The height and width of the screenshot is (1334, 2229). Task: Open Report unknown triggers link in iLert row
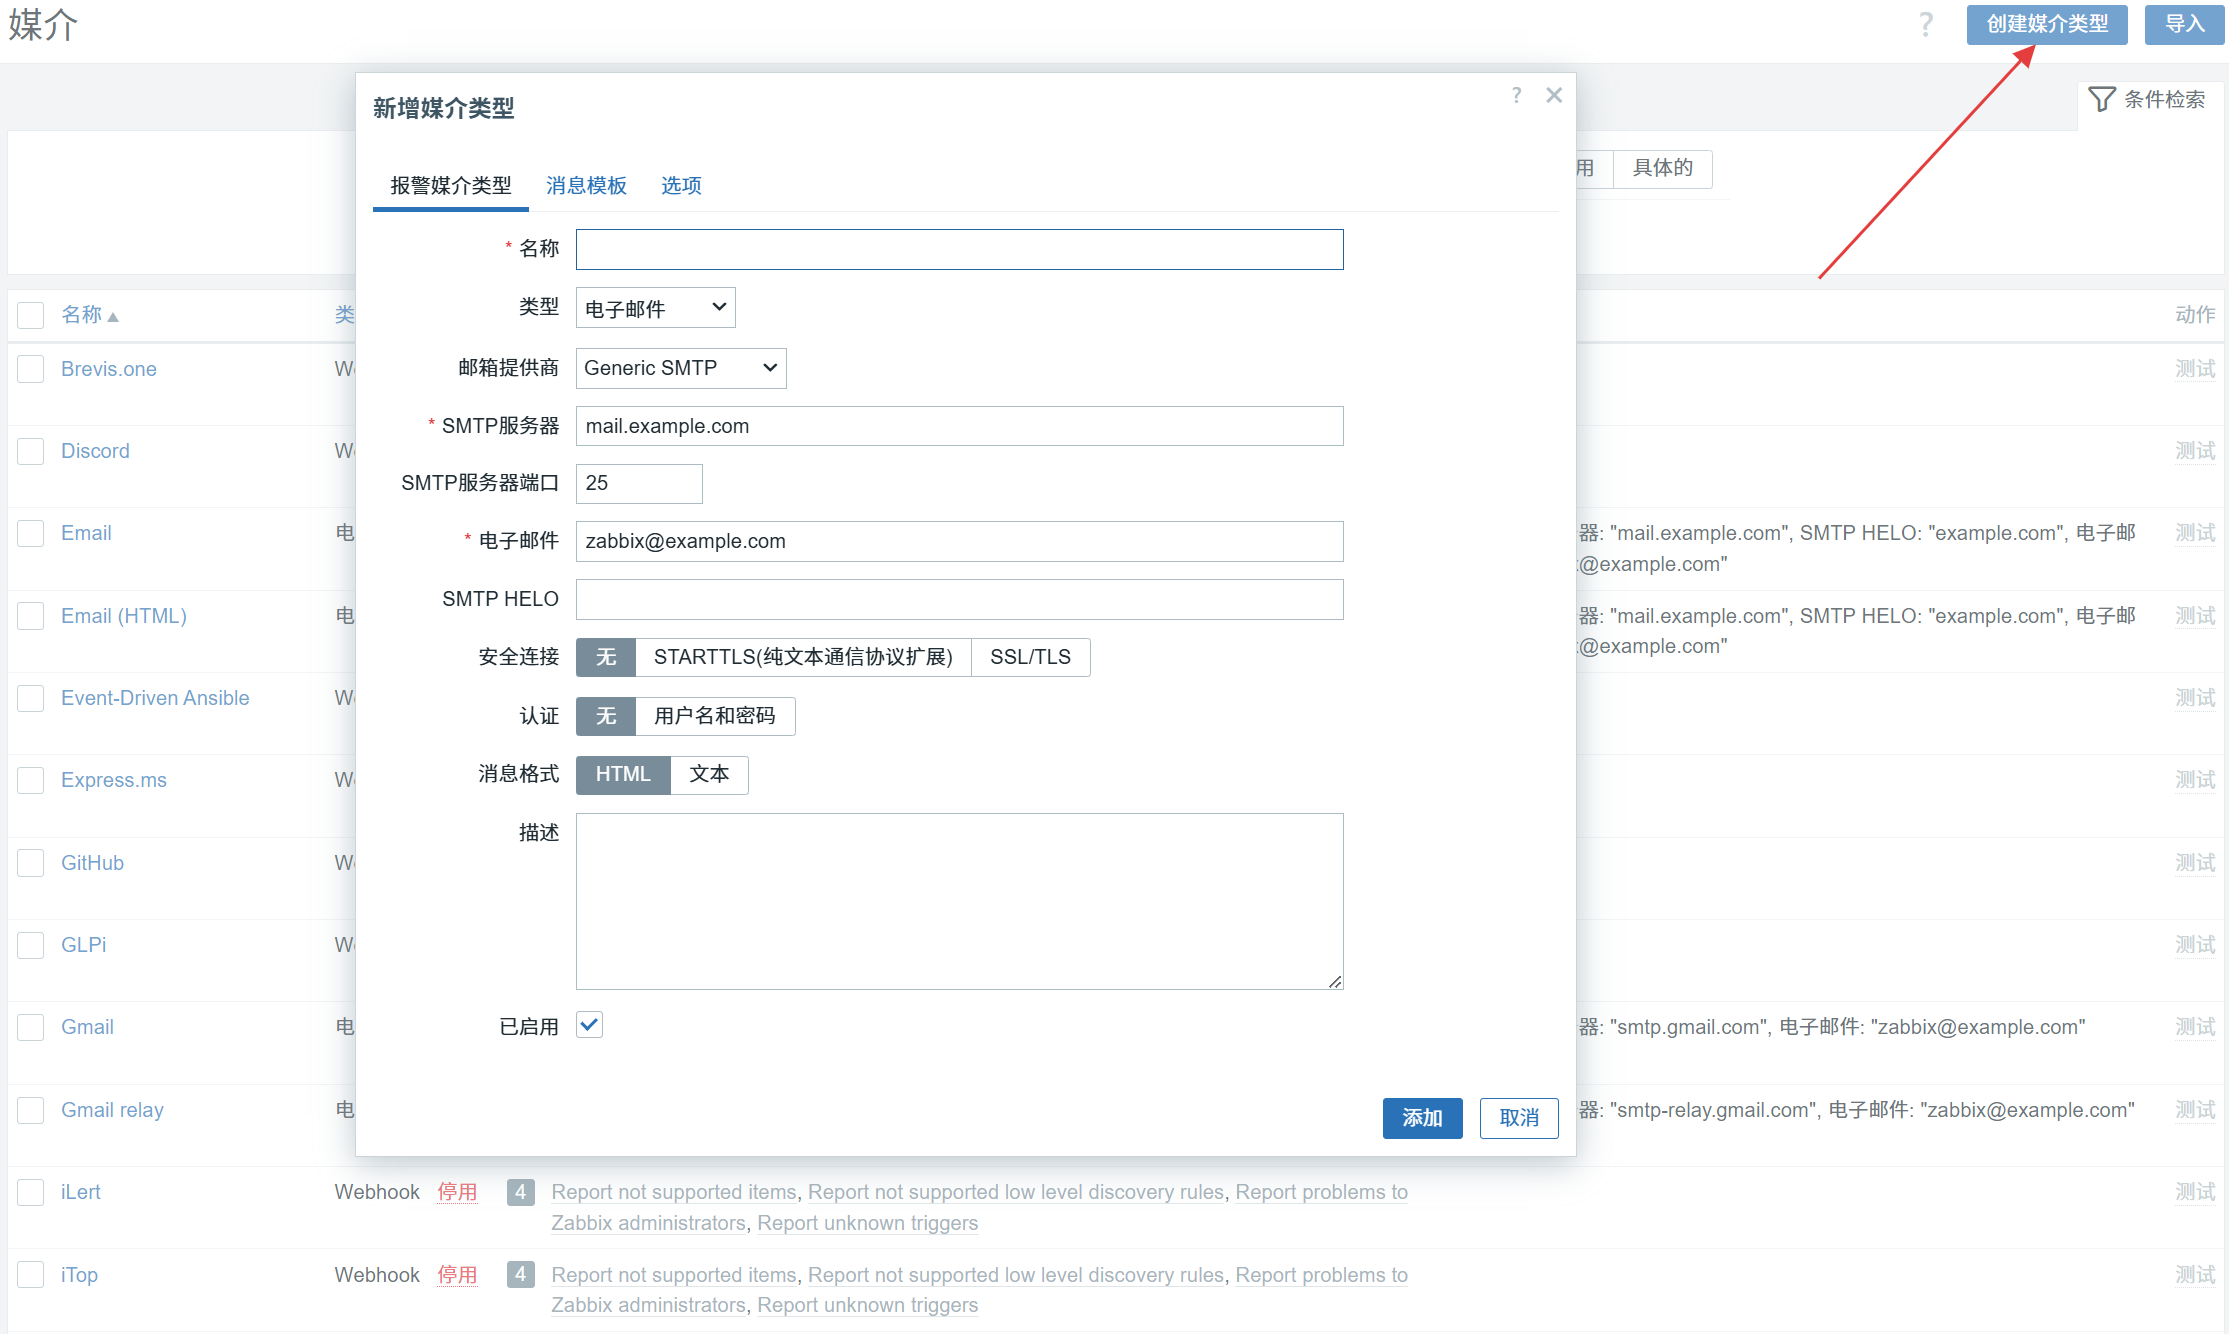[x=868, y=1223]
